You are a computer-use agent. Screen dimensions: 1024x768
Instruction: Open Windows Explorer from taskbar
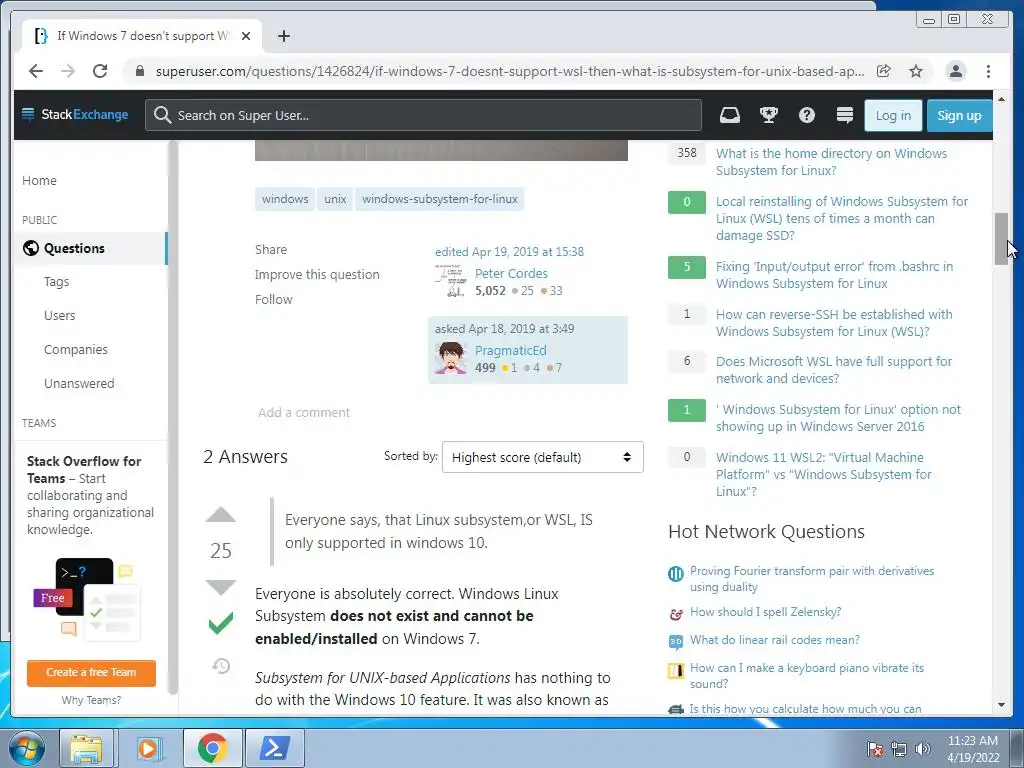86,748
